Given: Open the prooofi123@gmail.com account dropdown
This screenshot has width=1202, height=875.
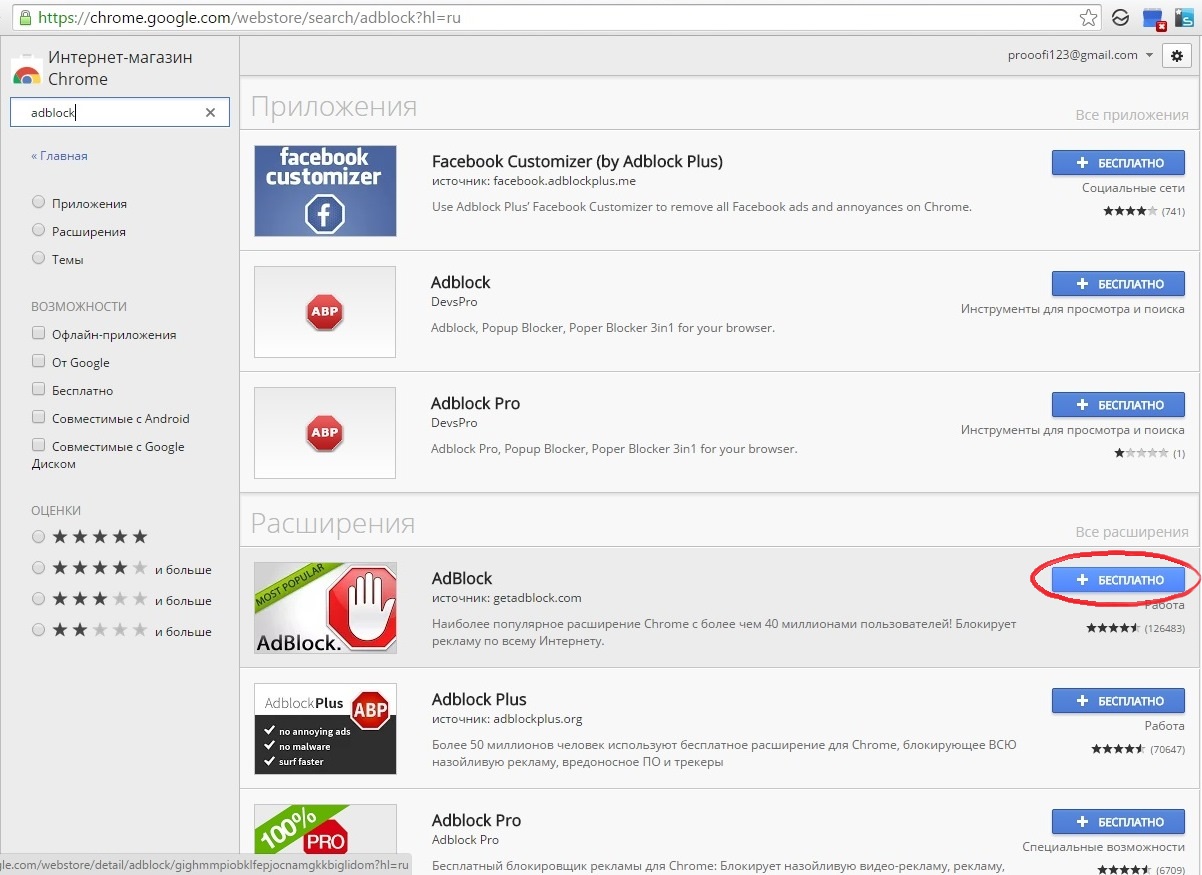Looking at the screenshot, I should click(1080, 55).
